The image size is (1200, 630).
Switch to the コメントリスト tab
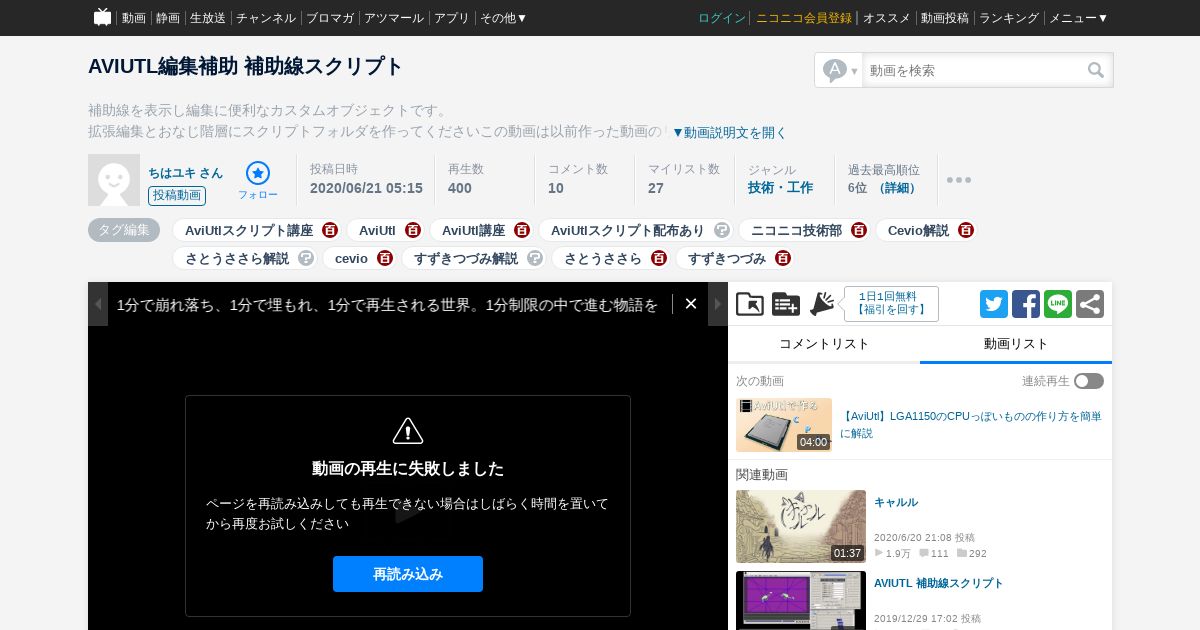pyautogui.click(x=824, y=344)
